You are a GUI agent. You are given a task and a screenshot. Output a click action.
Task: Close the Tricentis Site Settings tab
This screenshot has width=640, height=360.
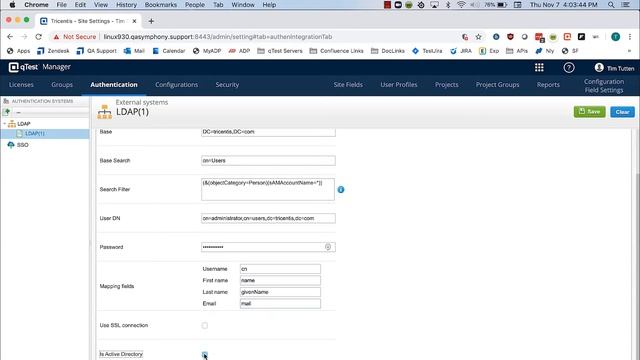[x=134, y=21]
